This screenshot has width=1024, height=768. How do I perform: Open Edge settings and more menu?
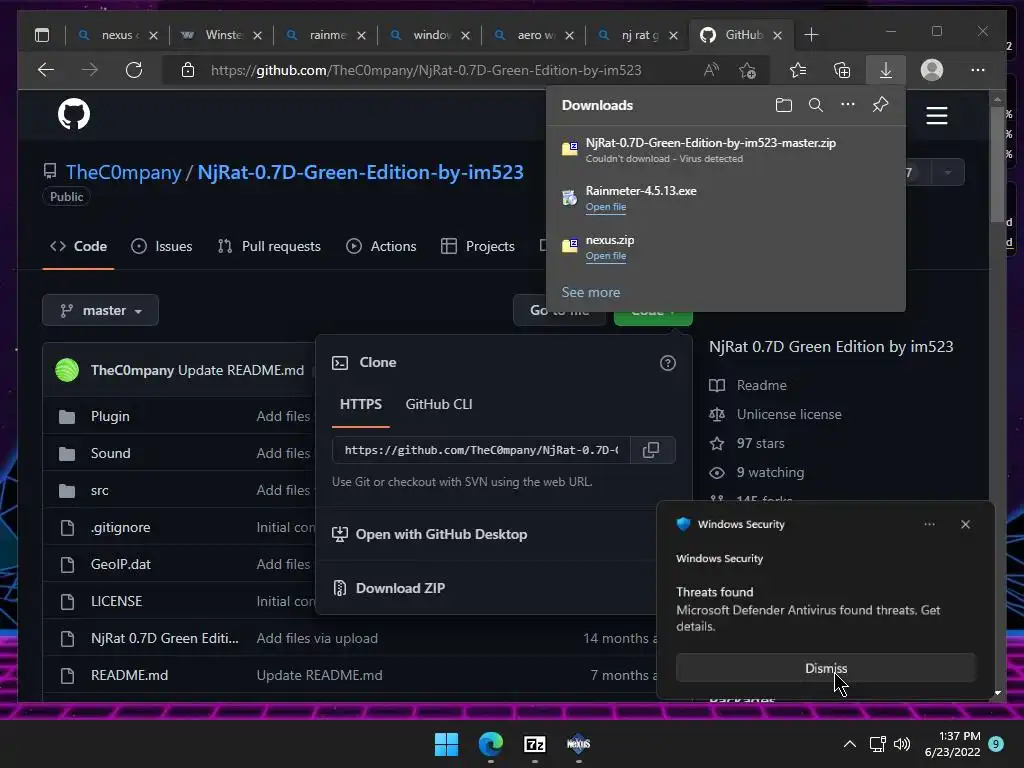coord(978,70)
